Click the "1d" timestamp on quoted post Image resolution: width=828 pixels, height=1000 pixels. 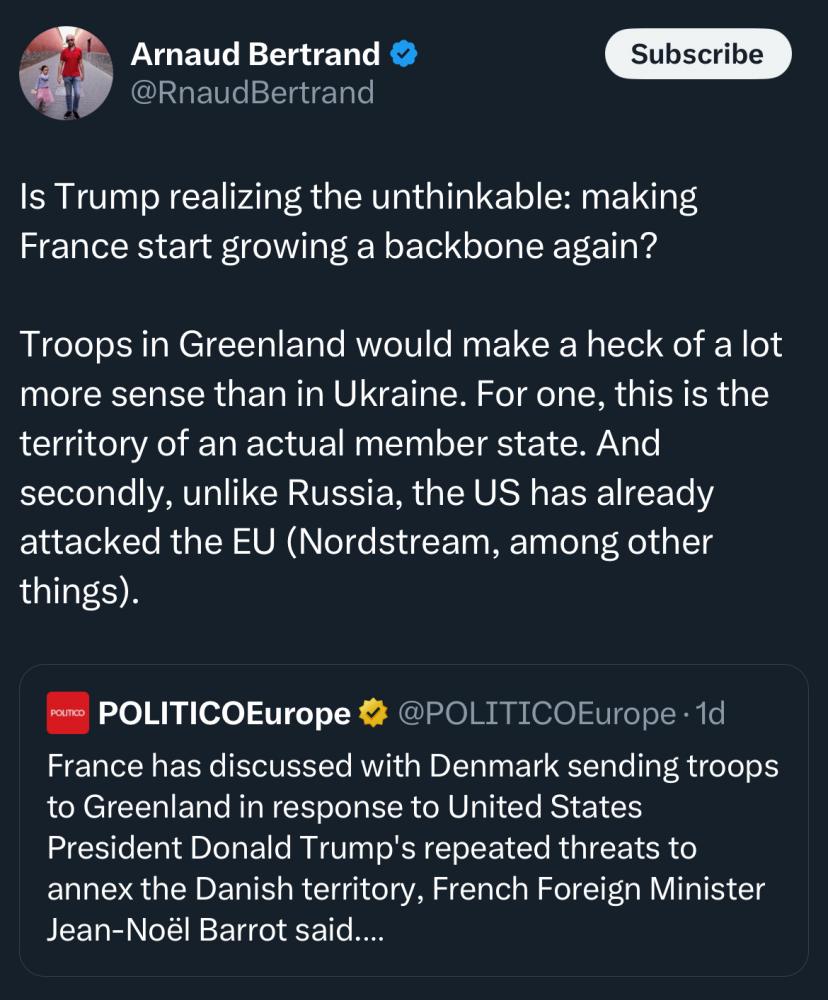[x=709, y=713]
